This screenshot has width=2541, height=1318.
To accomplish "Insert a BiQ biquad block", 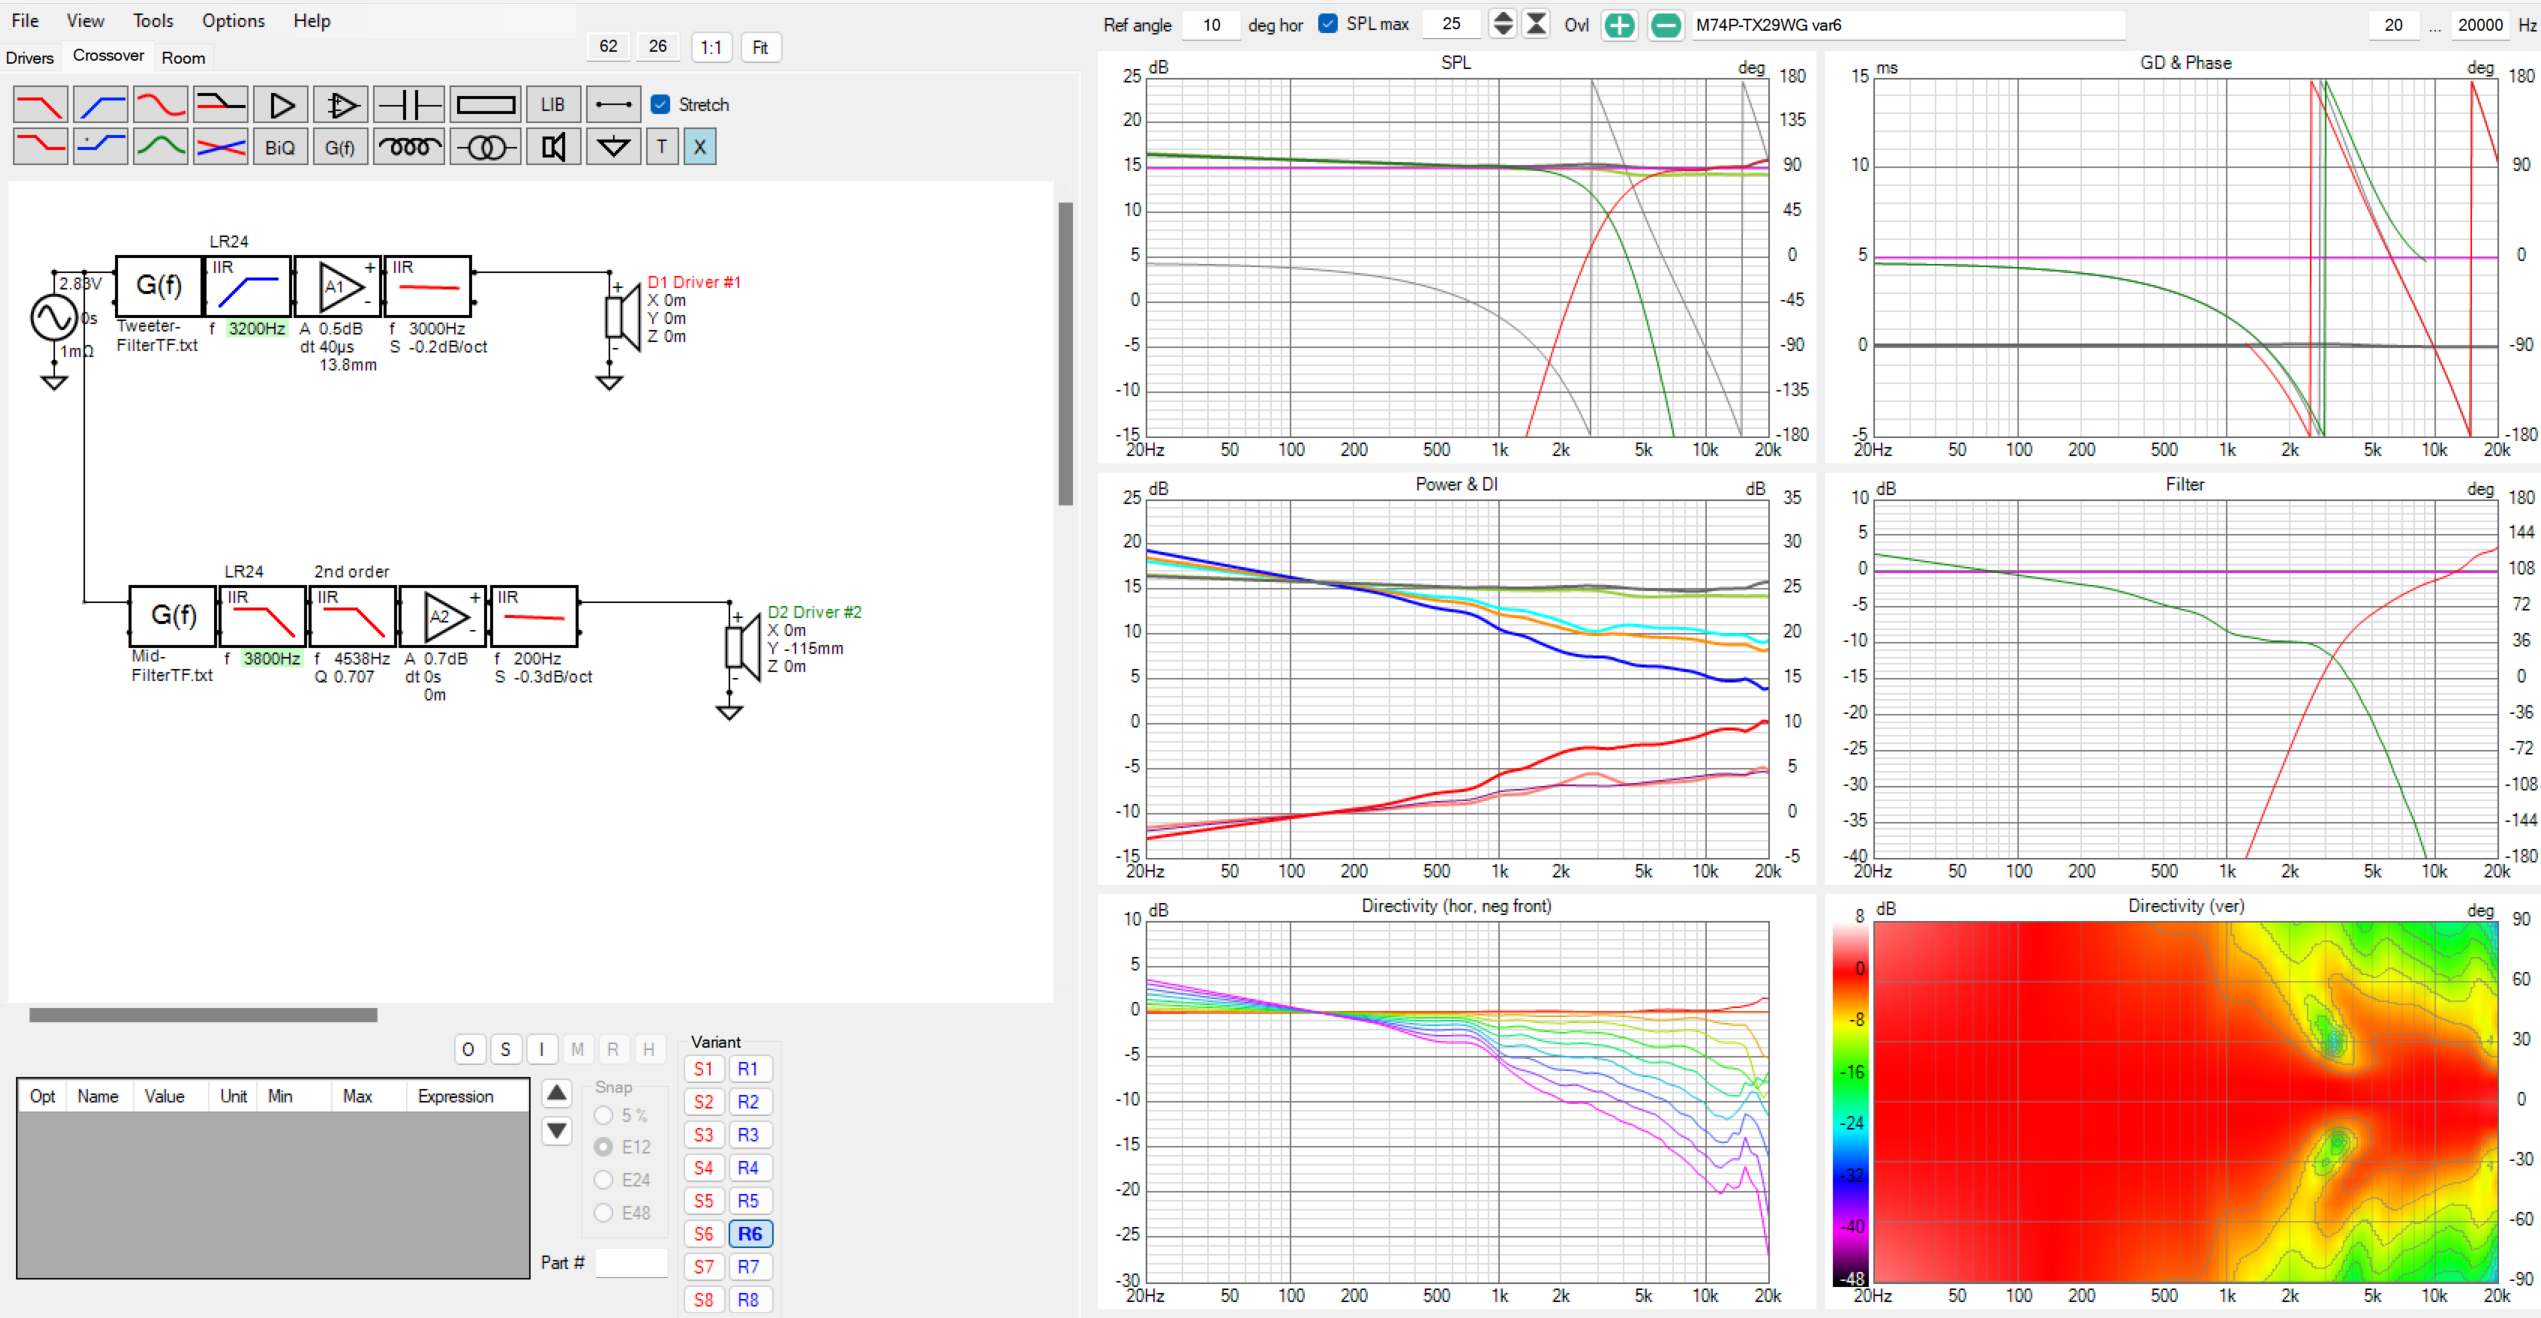I will click(281, 147).
